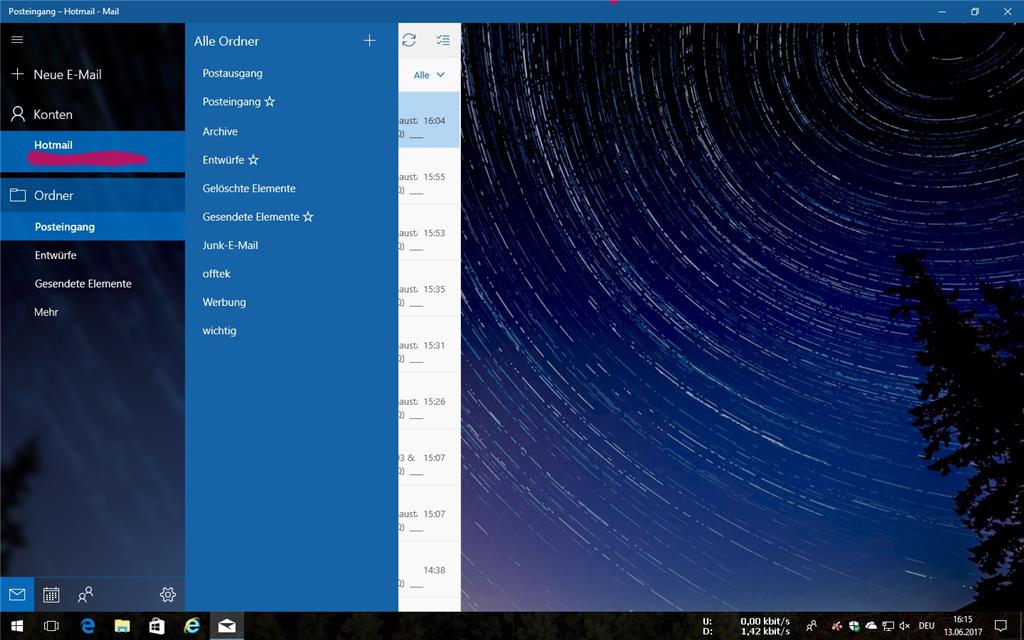1024x640 pixels.
Task: Toggle favorite star next to Gesendete Elemente
Action: click(x=308, y=217)
